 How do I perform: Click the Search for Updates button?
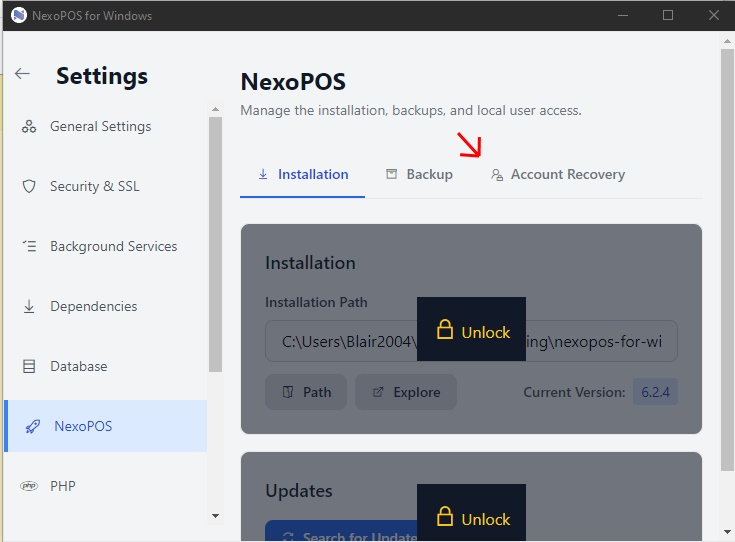click(341, 532)
